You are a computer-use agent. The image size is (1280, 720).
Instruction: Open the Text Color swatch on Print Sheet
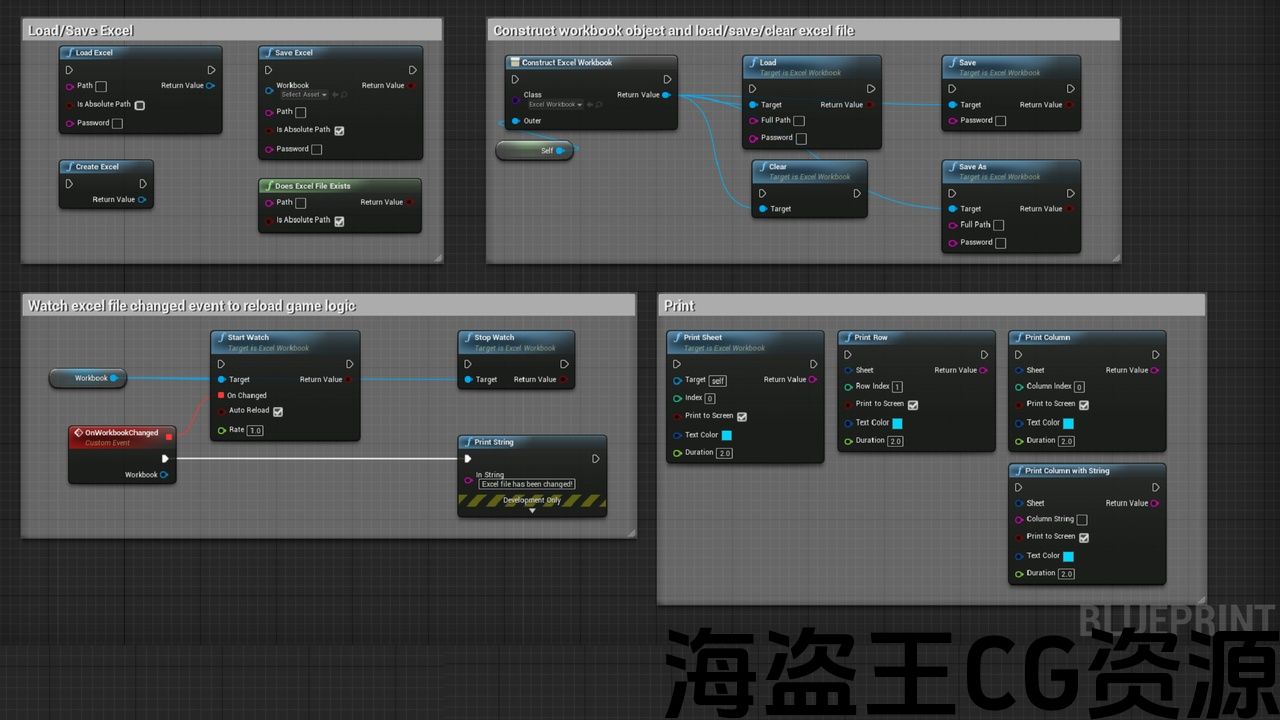coord(727,436)
